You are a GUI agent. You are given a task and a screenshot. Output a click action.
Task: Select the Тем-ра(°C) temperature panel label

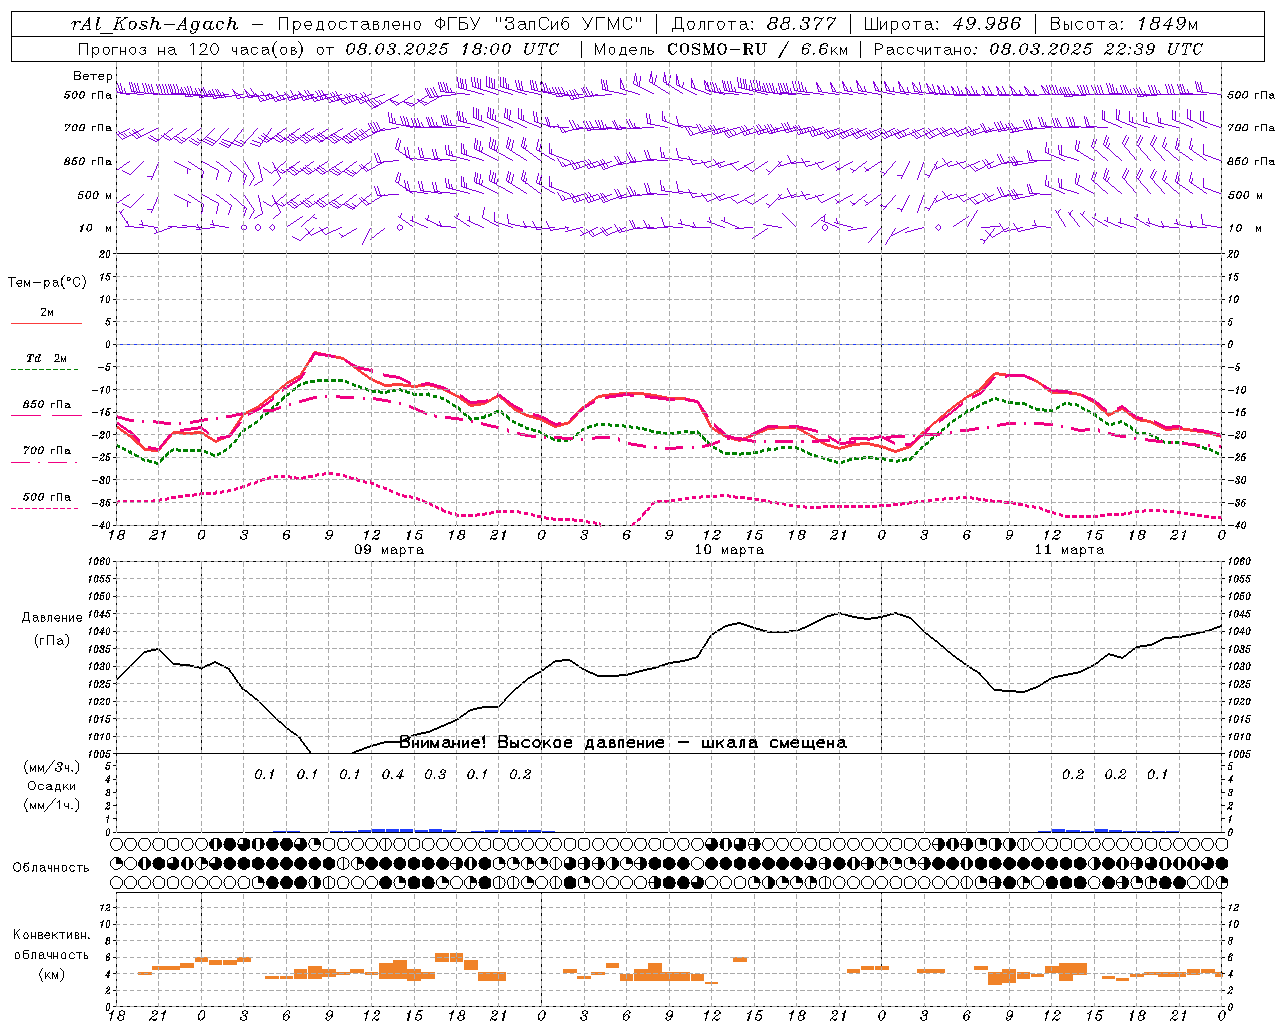47,283
